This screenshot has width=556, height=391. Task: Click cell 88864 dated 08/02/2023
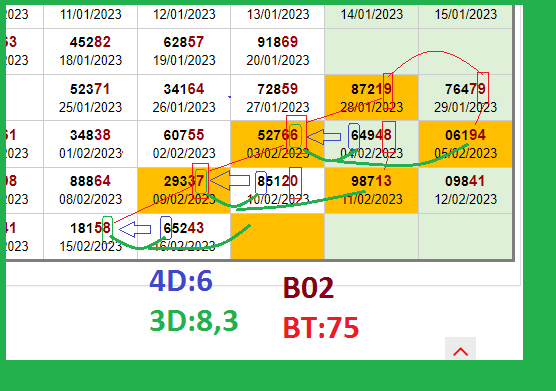click(90, 190)
